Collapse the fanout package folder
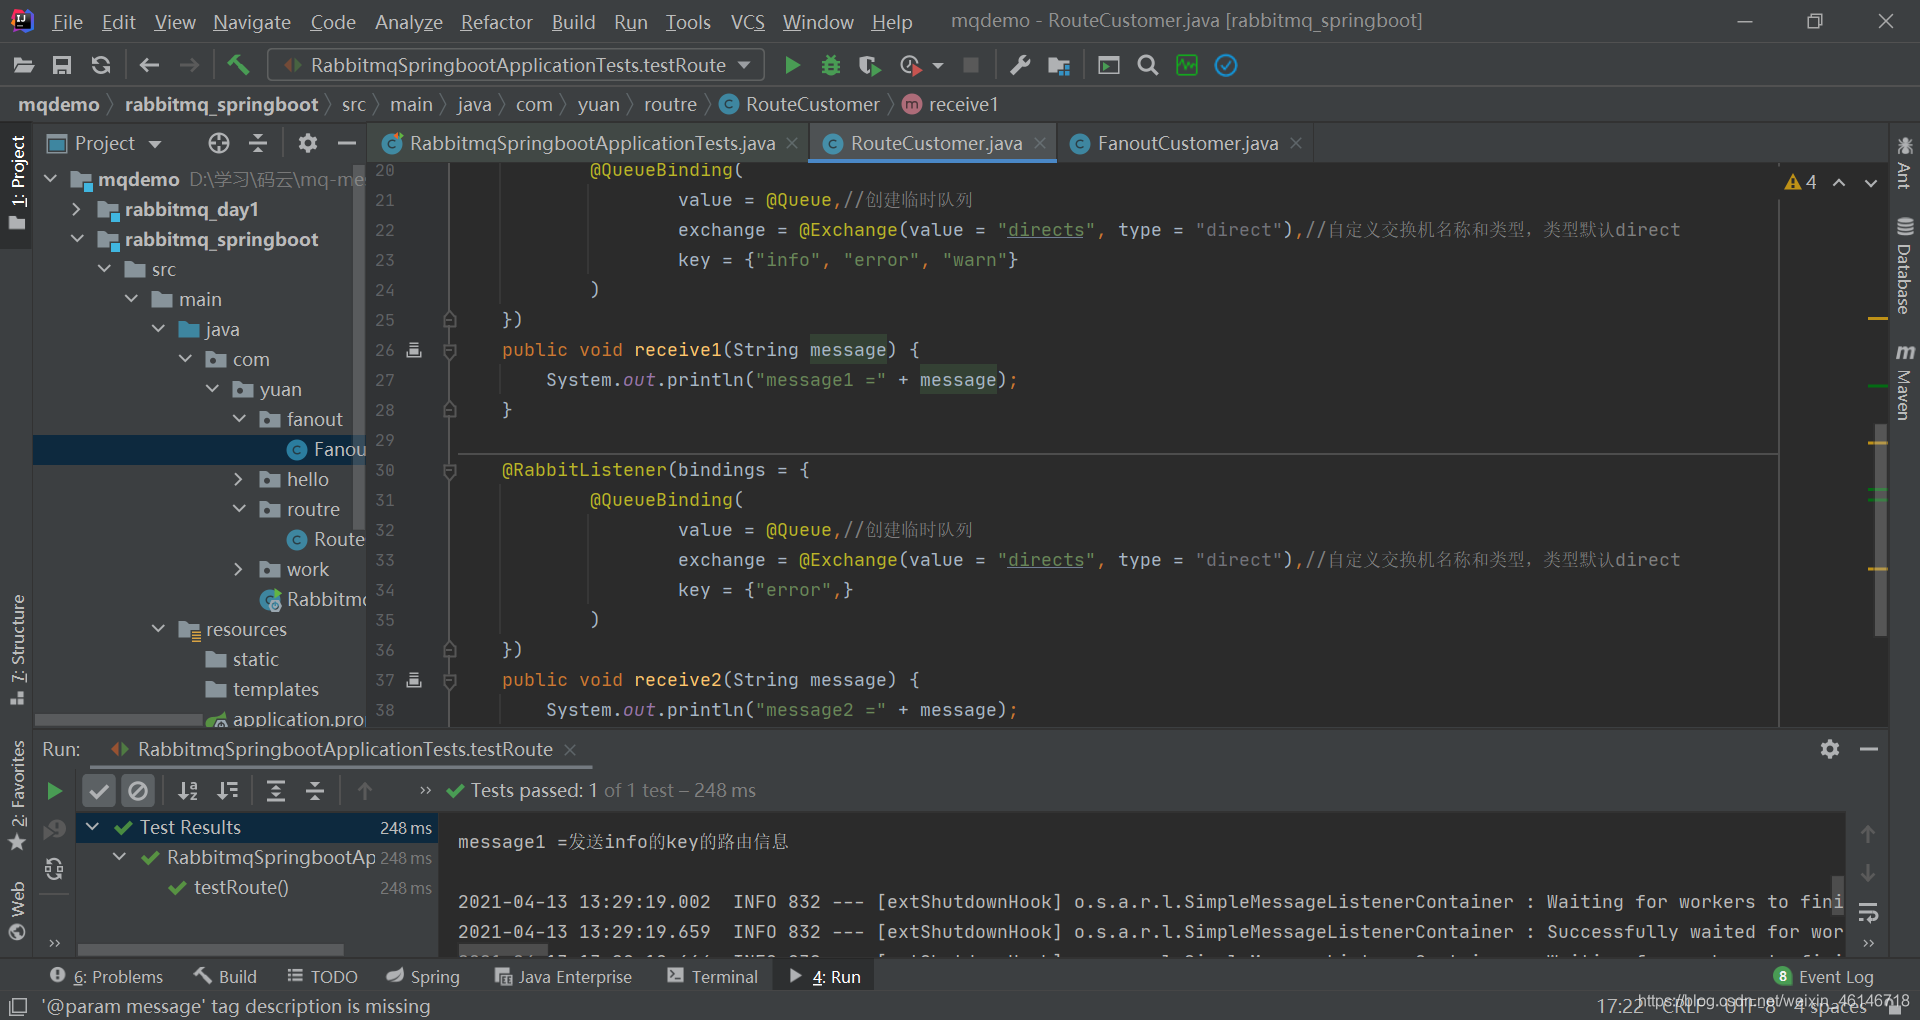 tap(239, 419)
